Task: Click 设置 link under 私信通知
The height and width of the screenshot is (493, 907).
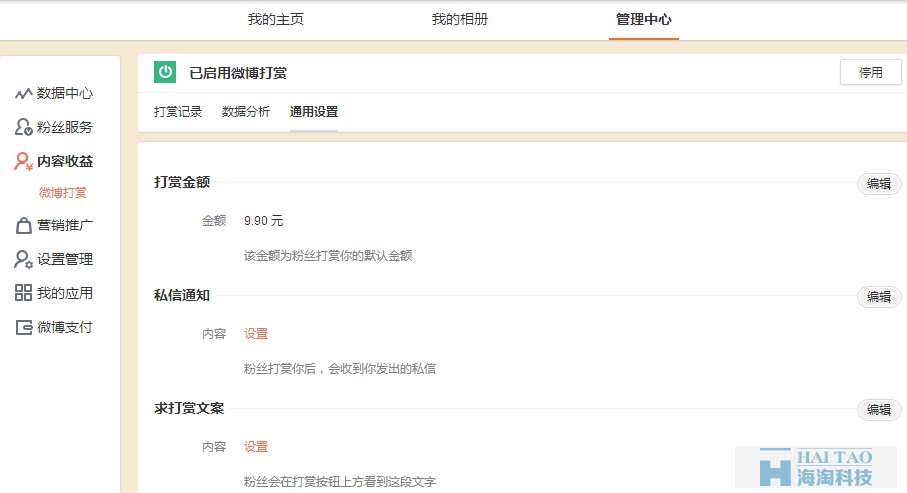Action: pos(256,334)
